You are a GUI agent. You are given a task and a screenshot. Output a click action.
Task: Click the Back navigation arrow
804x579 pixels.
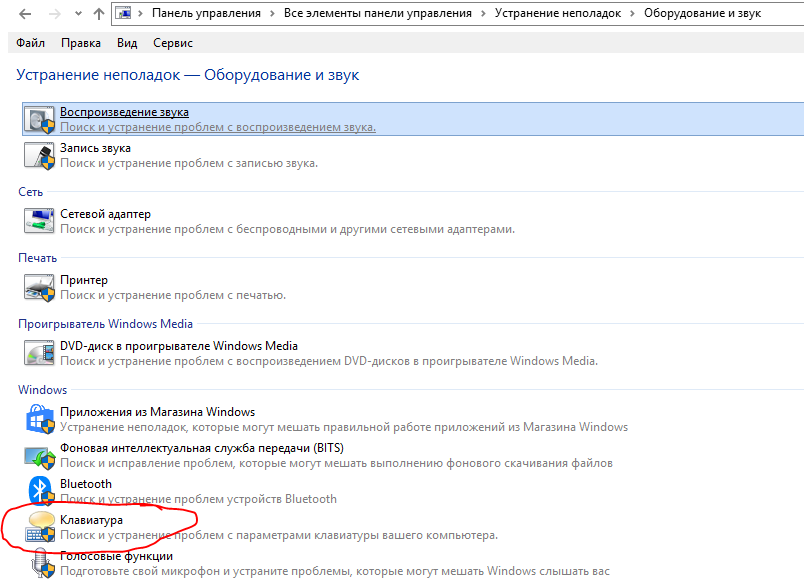(25, 14)
